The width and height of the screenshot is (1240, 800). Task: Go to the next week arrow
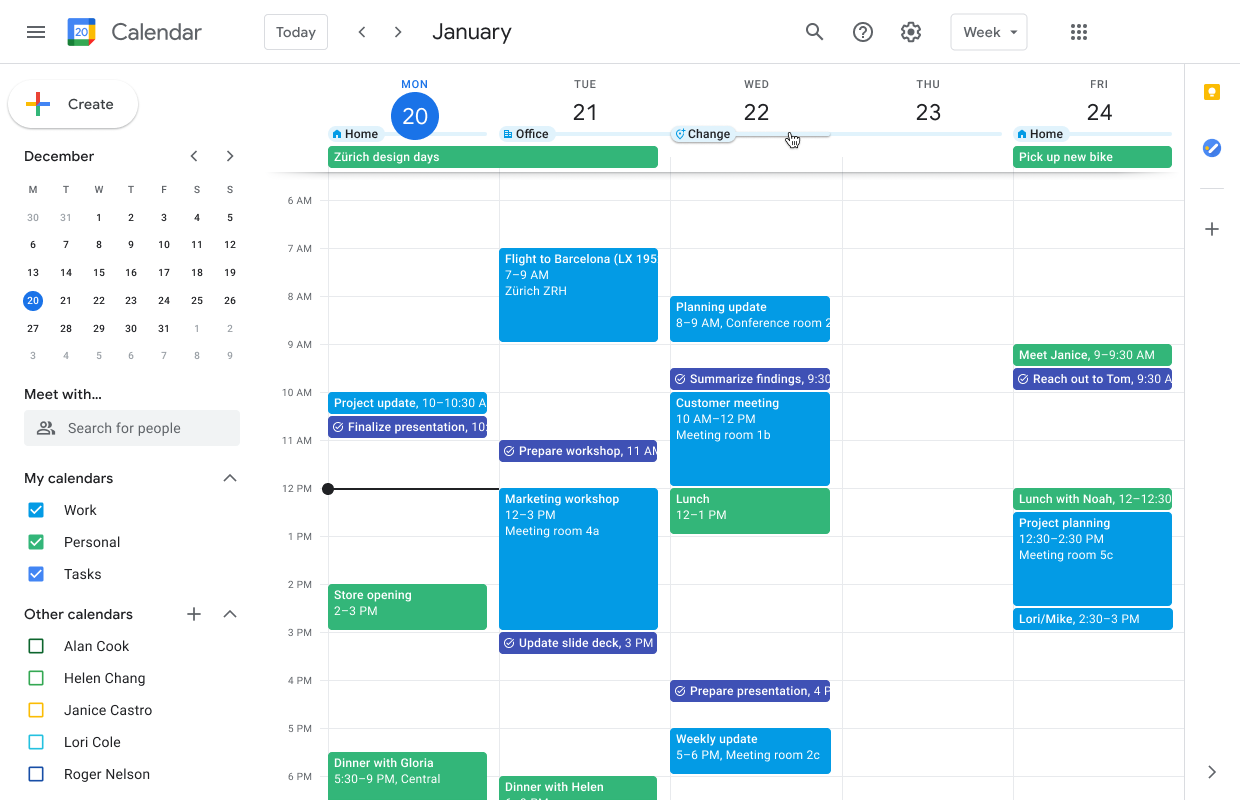point(398,32)
